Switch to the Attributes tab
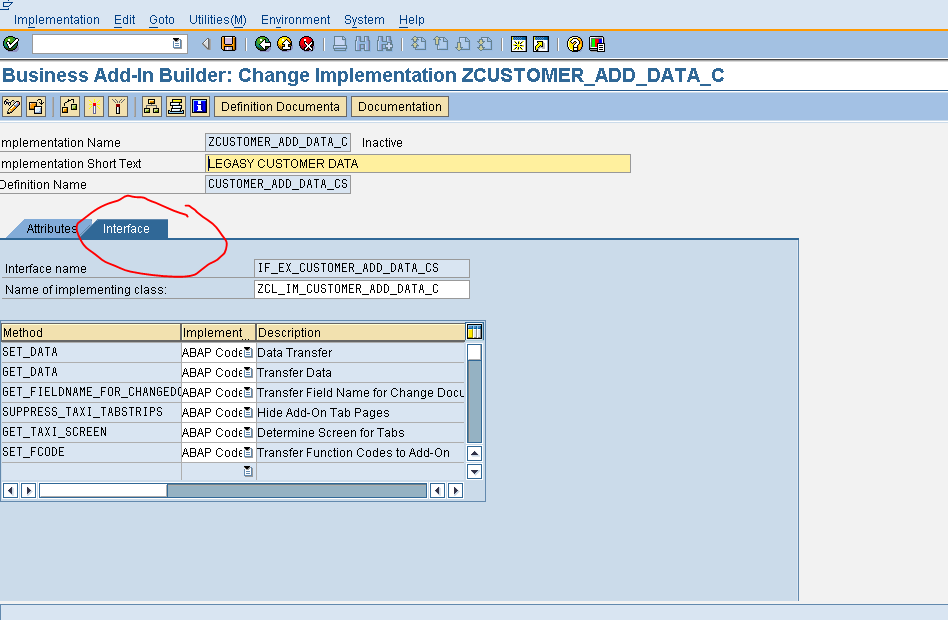 pos(50,228)
